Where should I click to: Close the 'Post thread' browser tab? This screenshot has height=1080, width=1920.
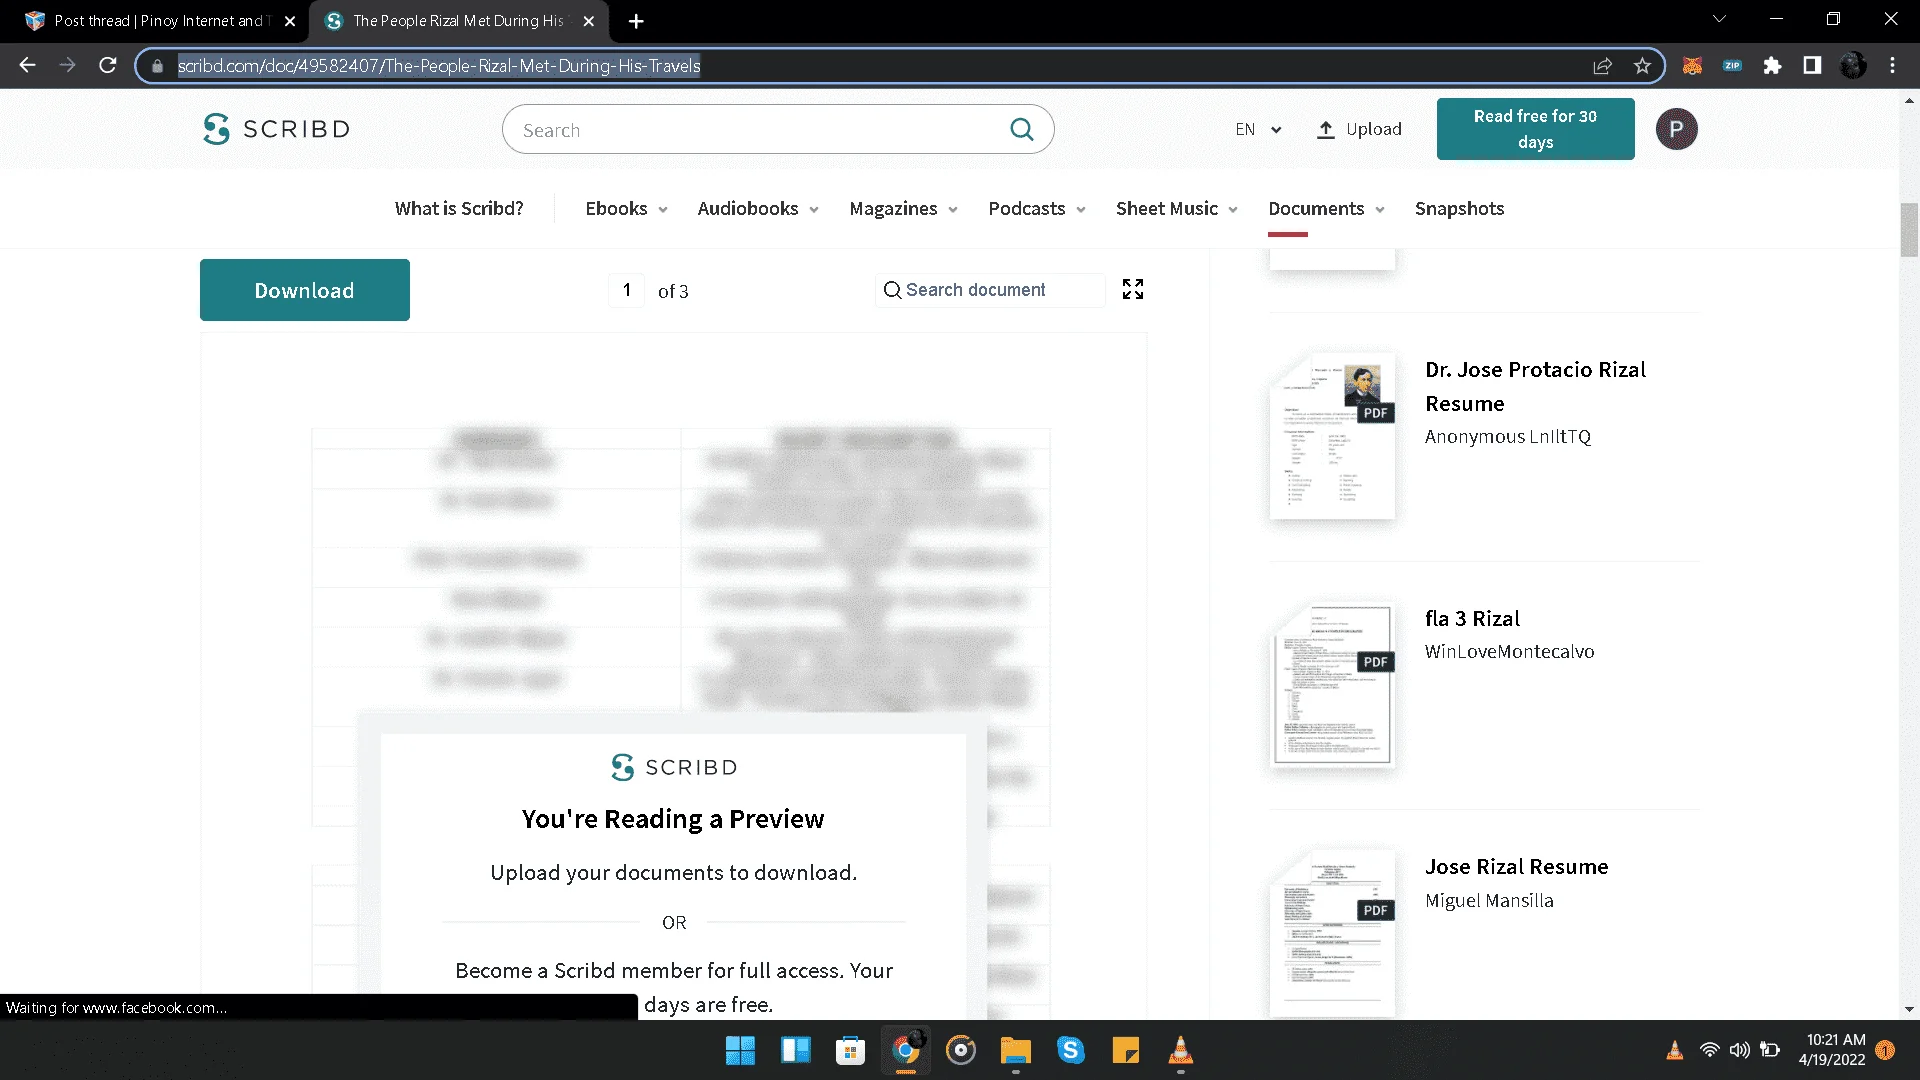tap(290, 21)
